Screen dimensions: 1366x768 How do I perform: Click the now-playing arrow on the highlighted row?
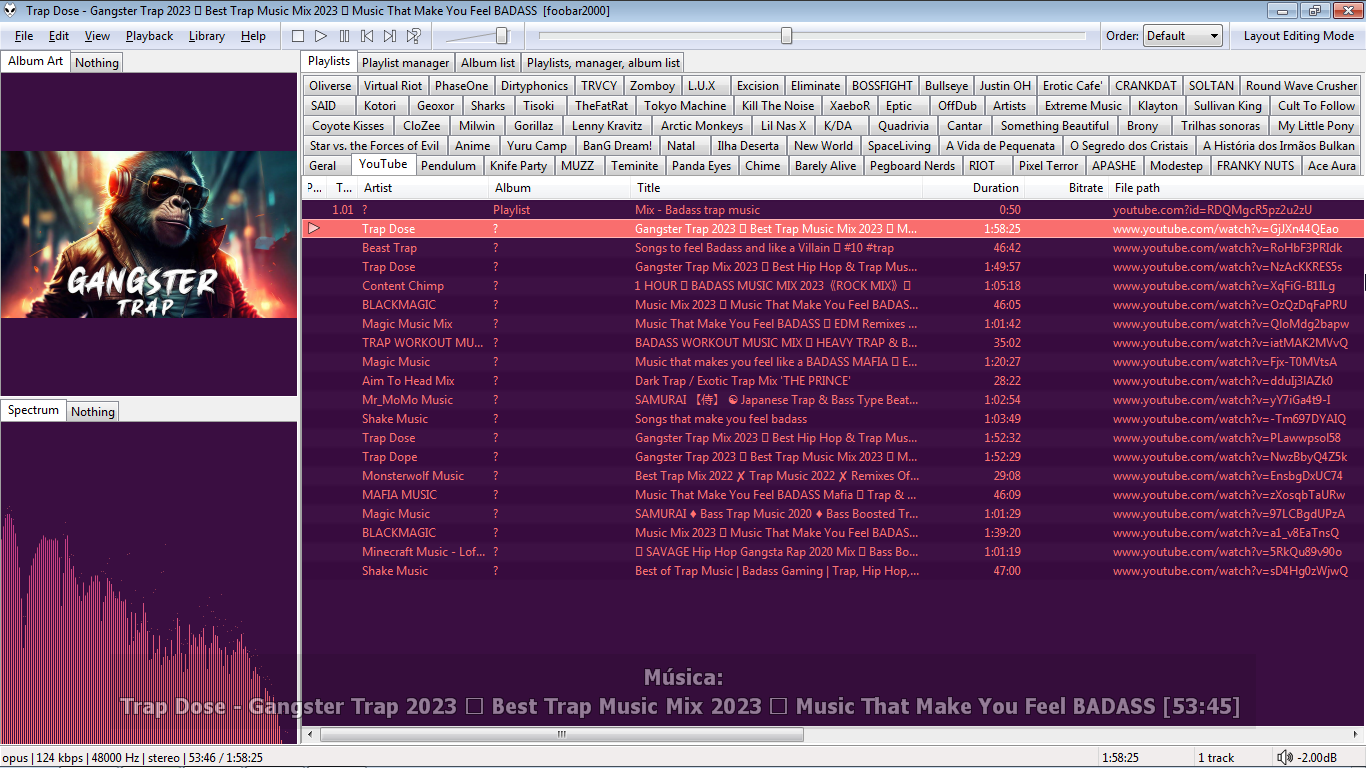coord(314,229)
